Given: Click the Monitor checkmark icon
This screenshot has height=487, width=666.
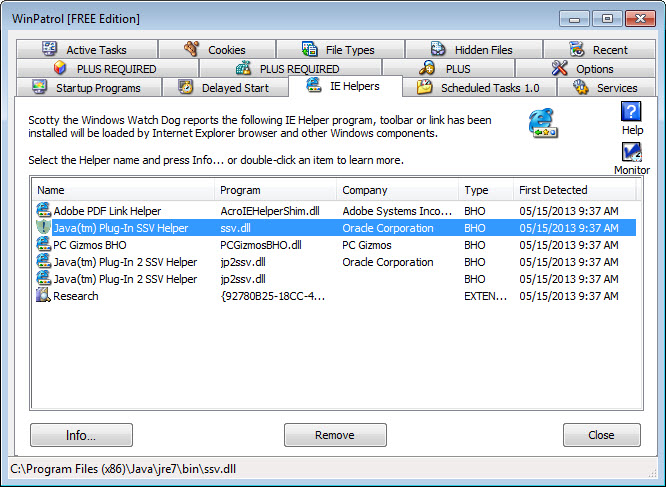Looking at the screenshot, I should [632, 152].
